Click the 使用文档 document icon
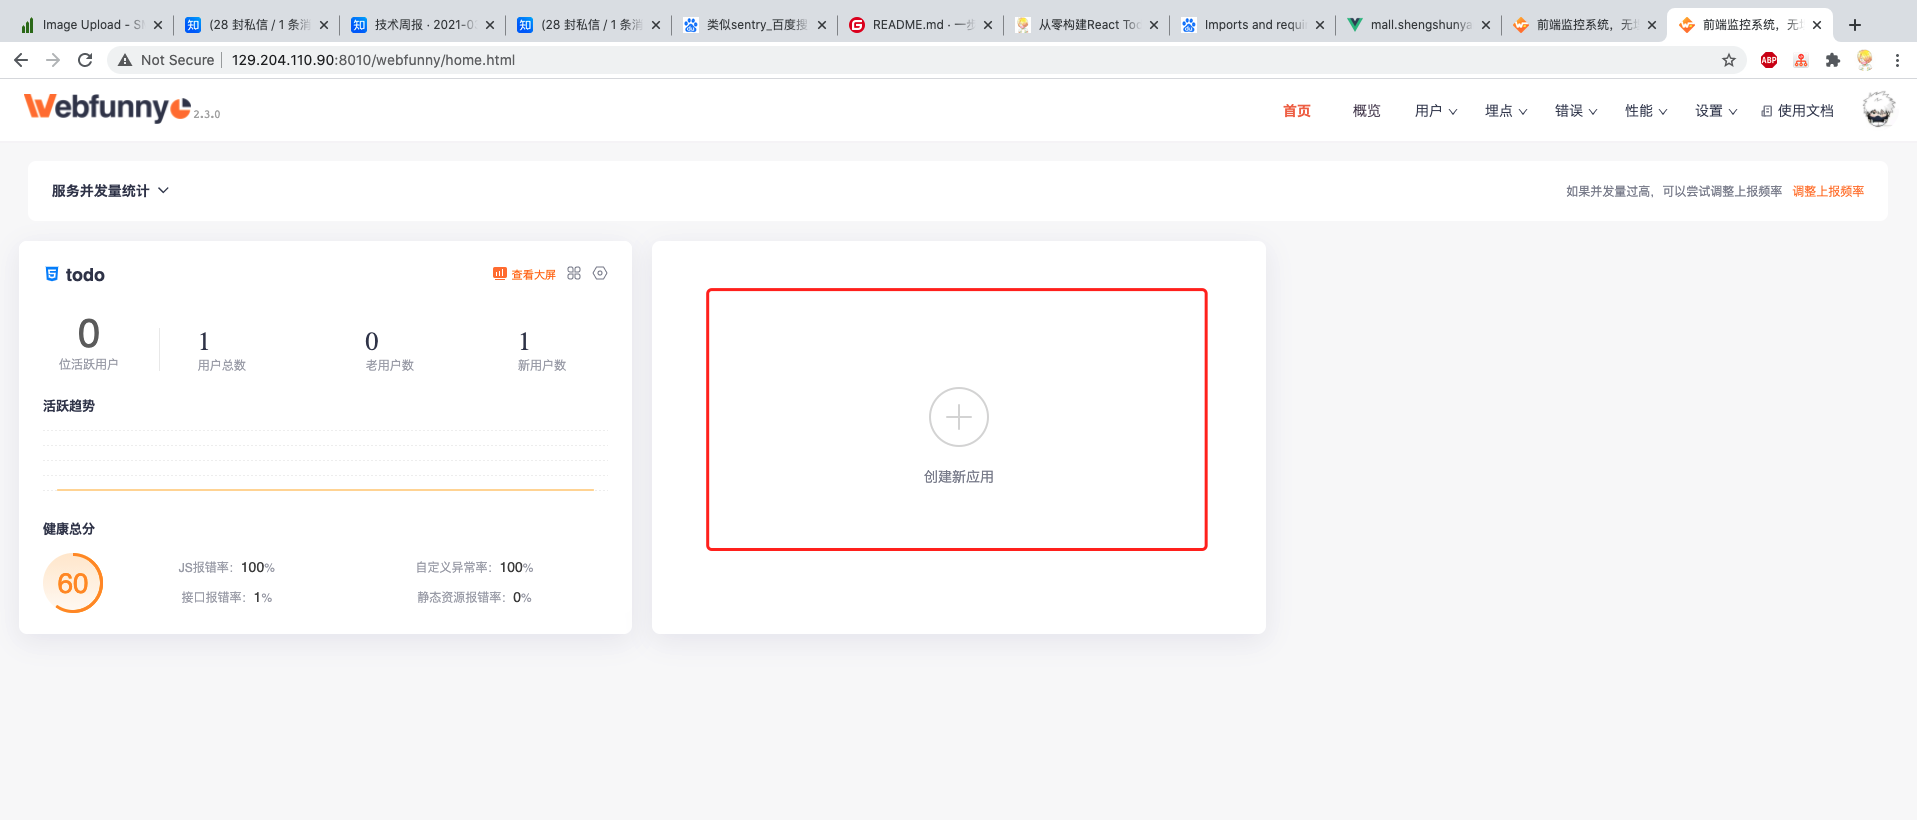Image resolution: width=1917 pixels, height=820 pixels. [x=1767, y=111]
